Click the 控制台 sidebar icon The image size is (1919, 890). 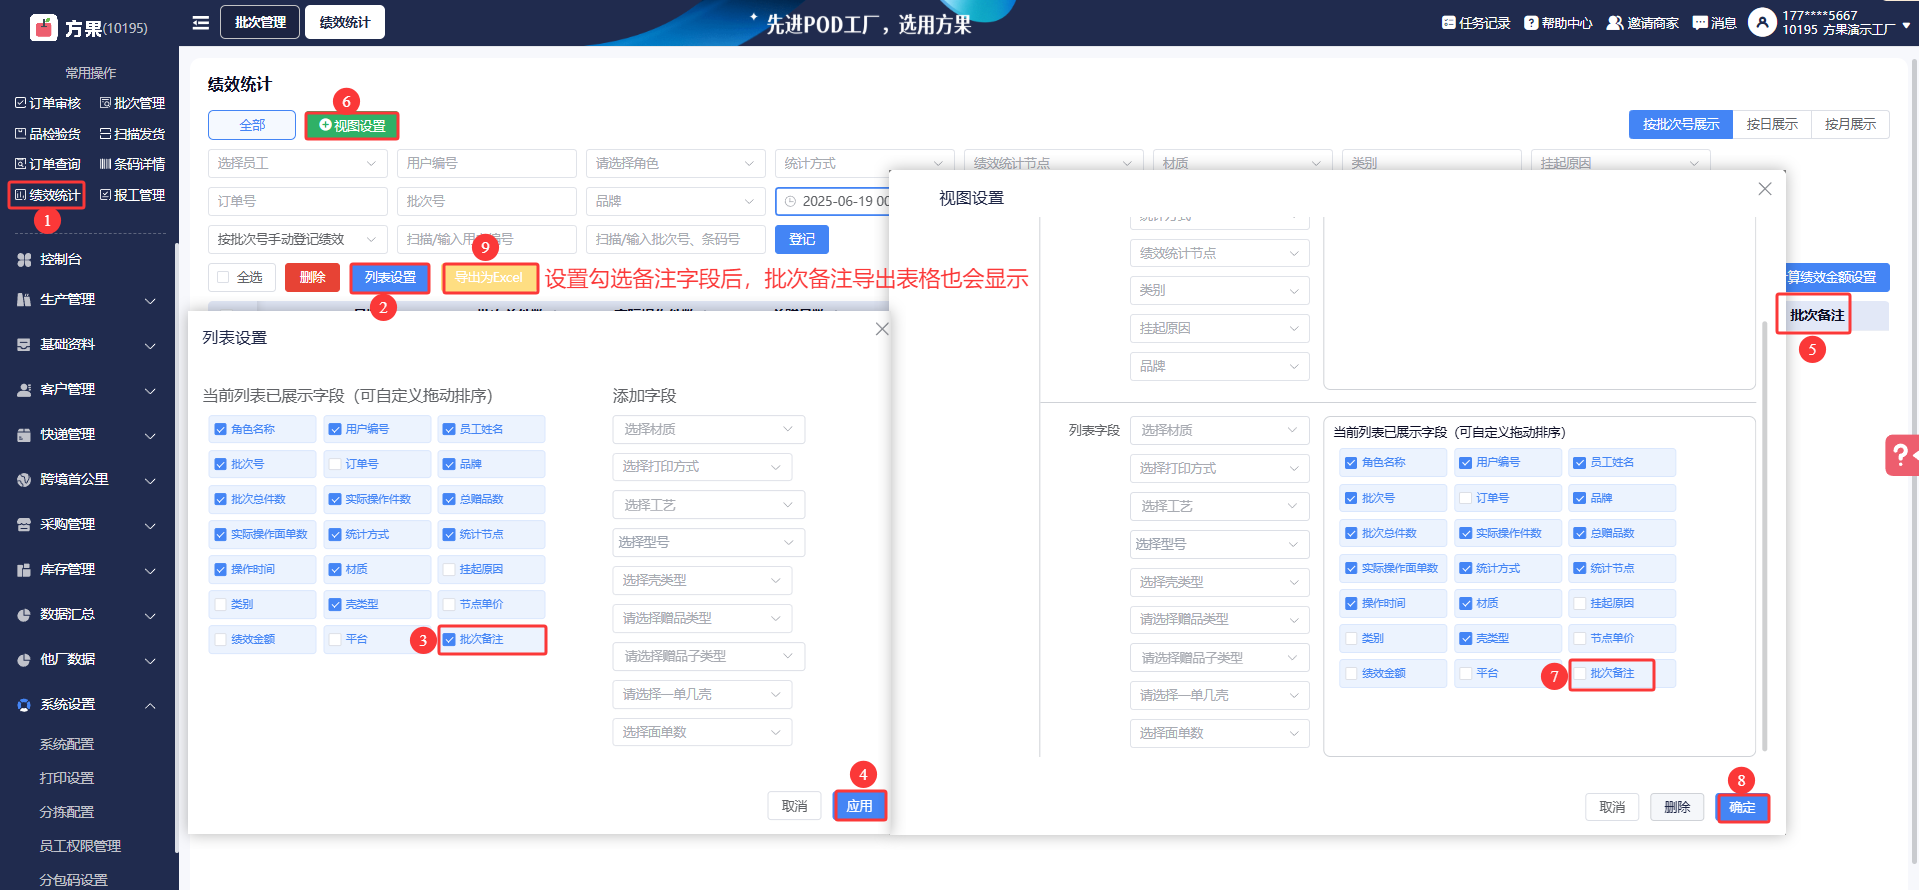[x=24, y=259]
